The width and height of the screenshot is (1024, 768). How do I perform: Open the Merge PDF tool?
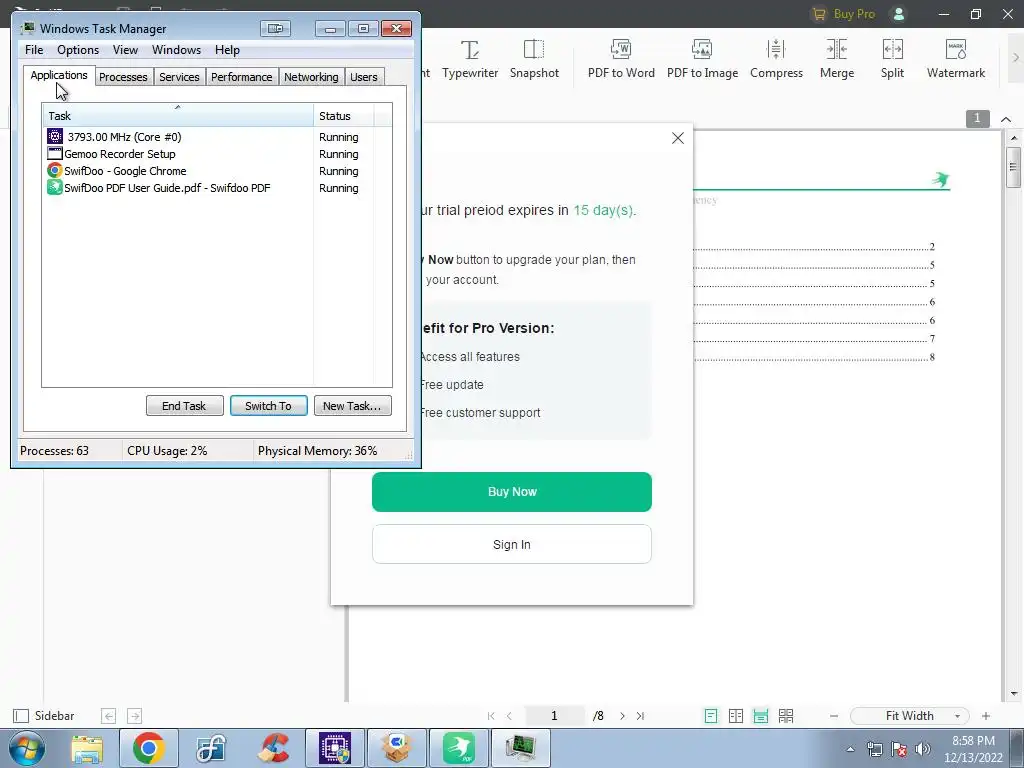coord(837,59)
